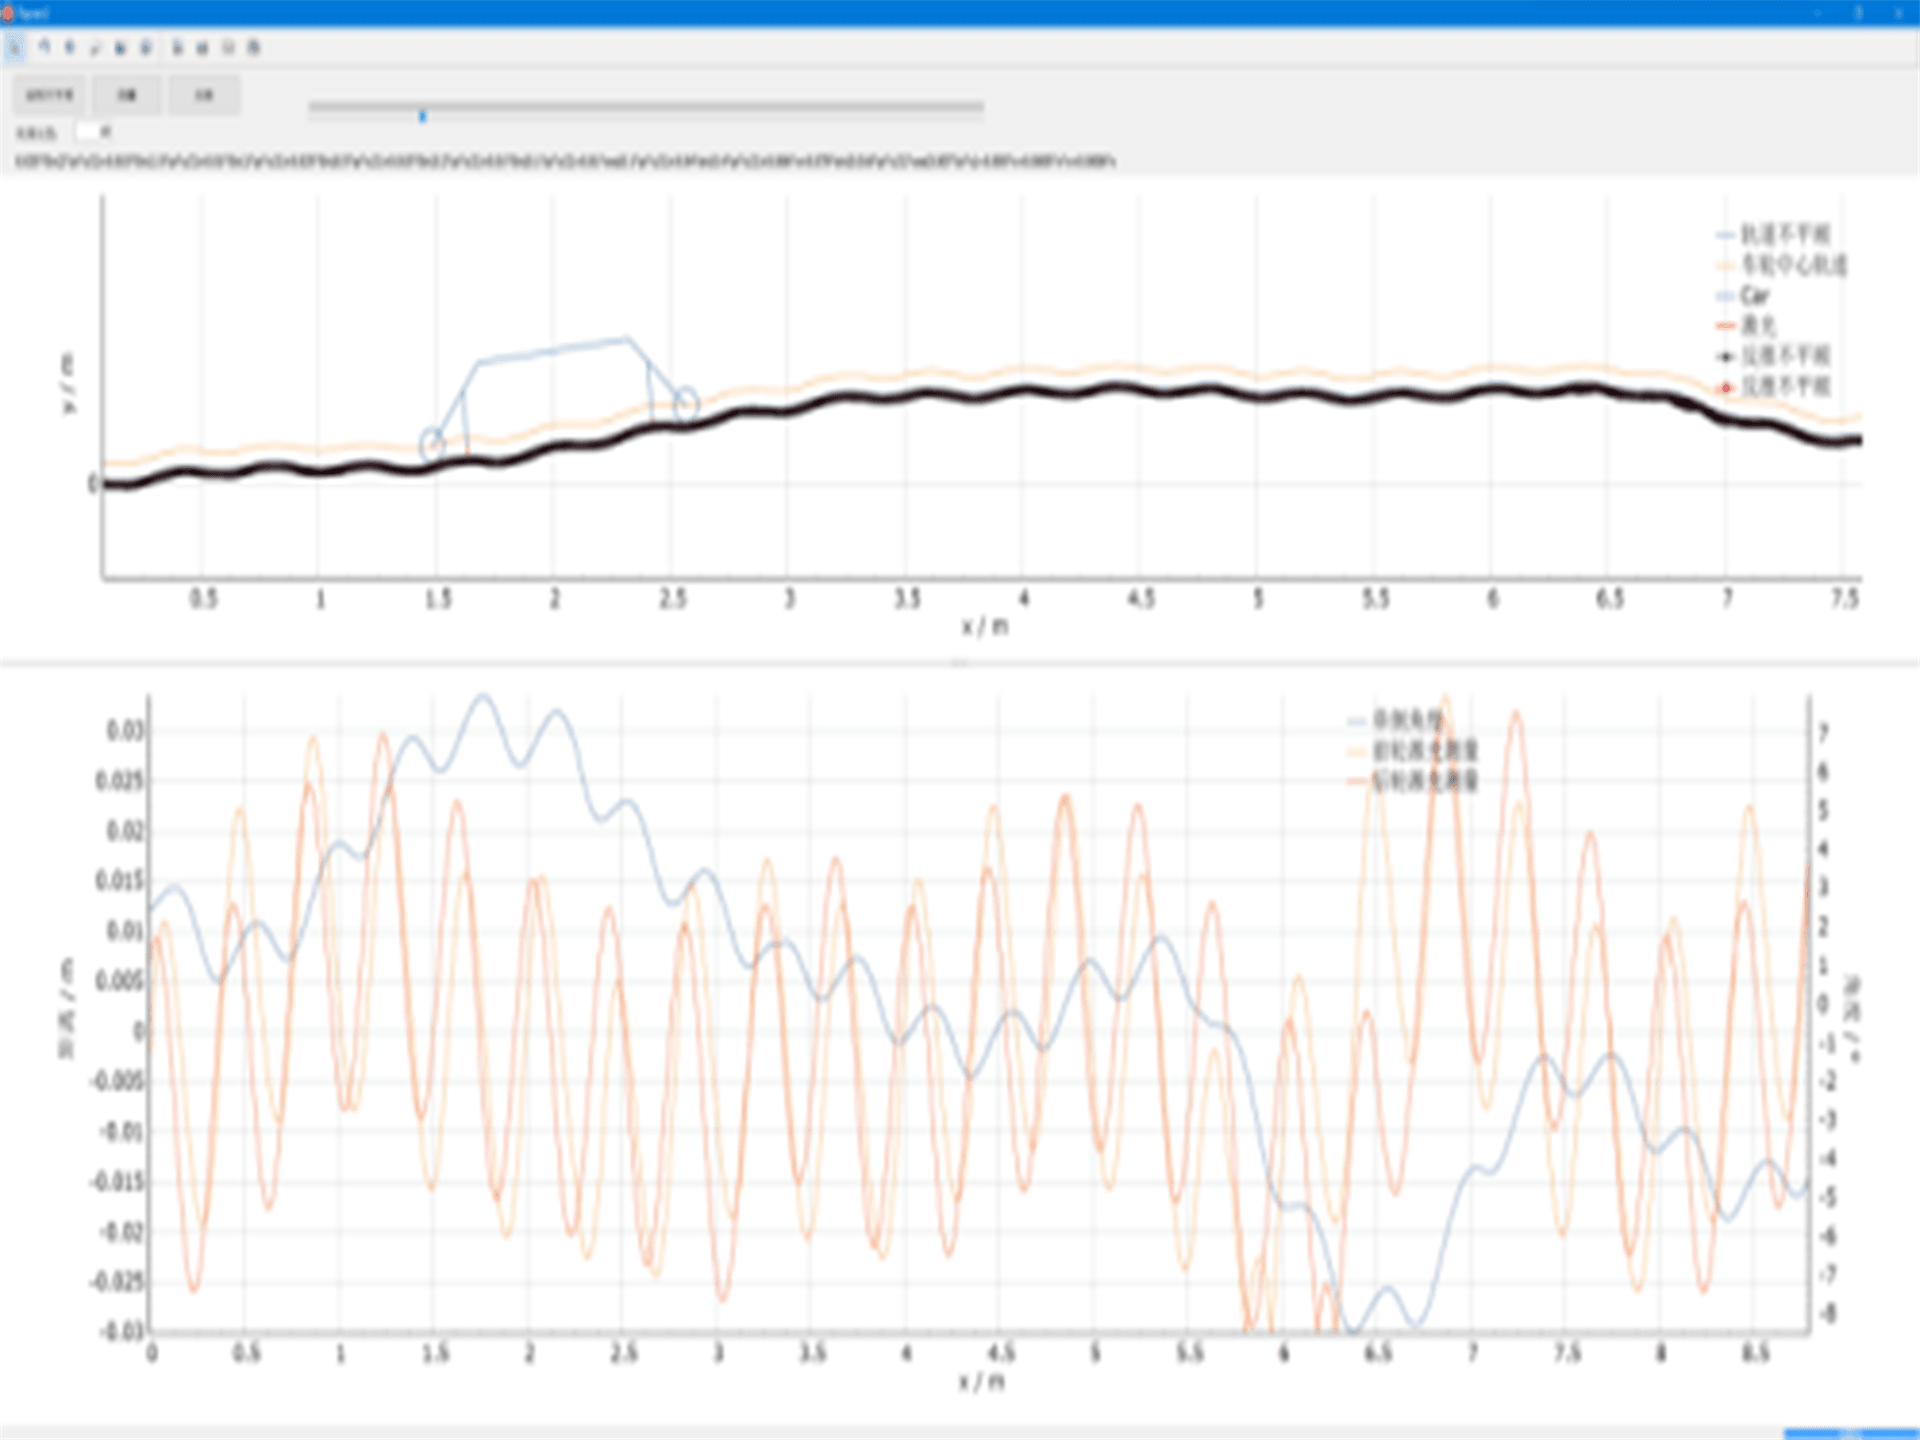Click legend entry 车轮中心轨迹 in upper chart

(x=1781, y=265)
